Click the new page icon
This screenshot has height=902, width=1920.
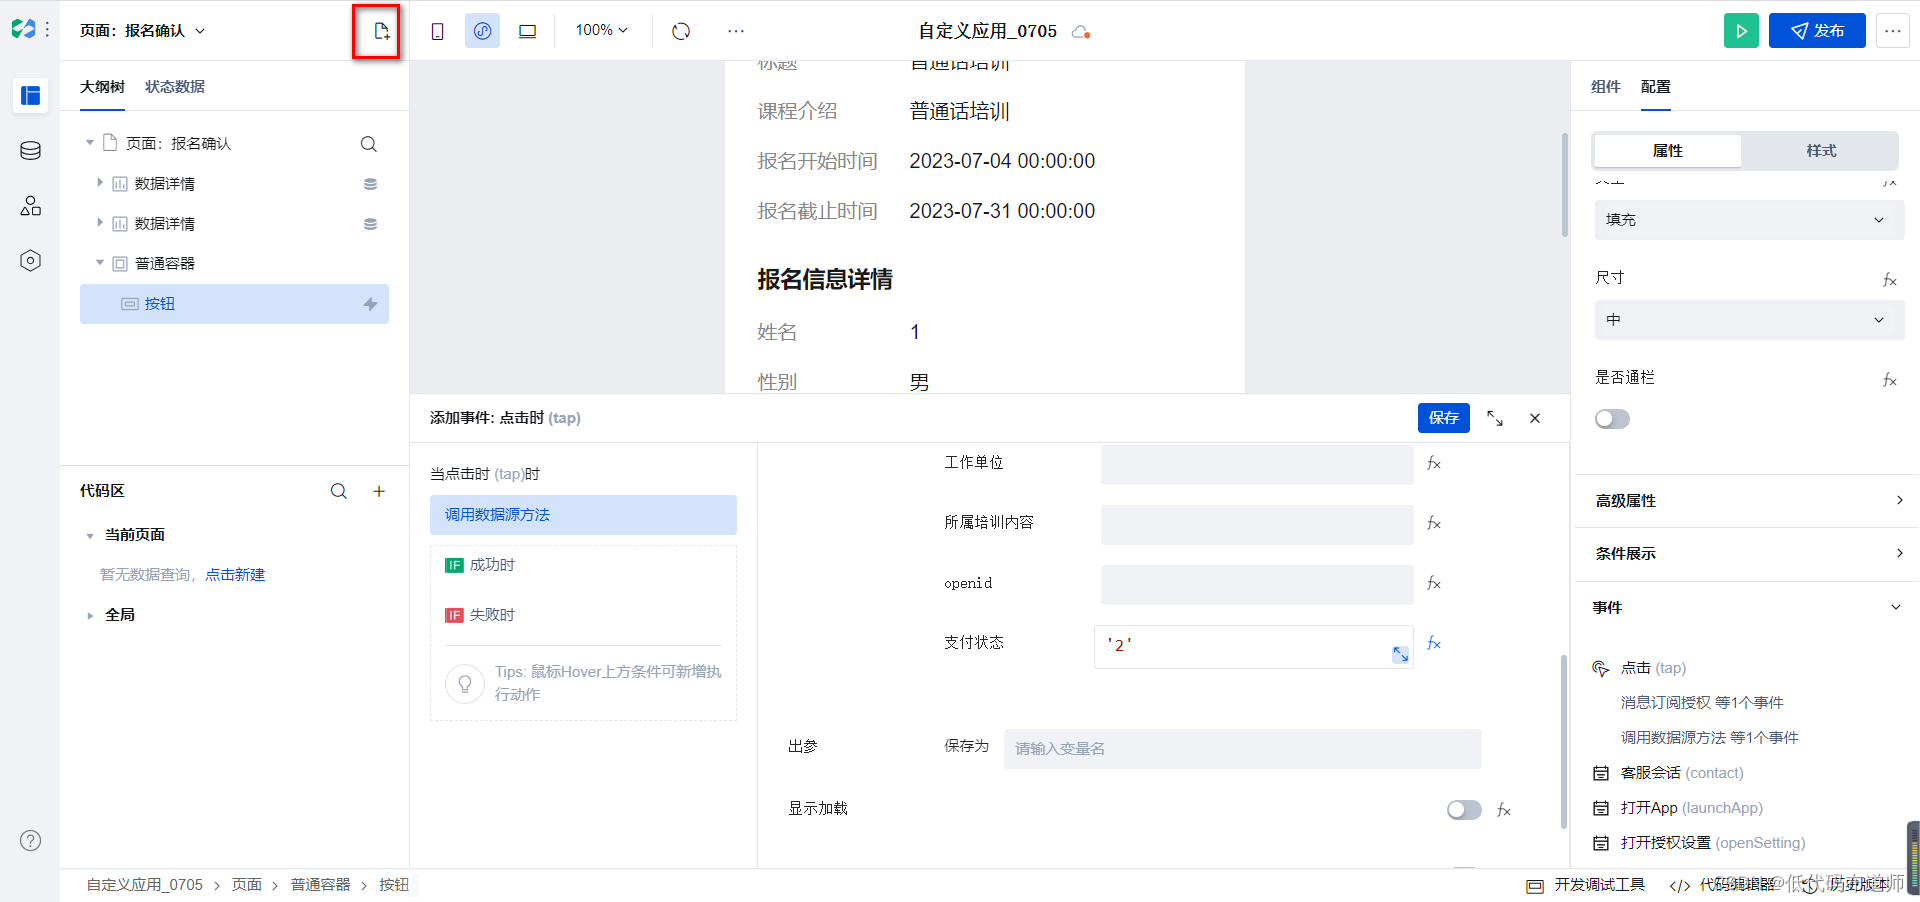381,31
